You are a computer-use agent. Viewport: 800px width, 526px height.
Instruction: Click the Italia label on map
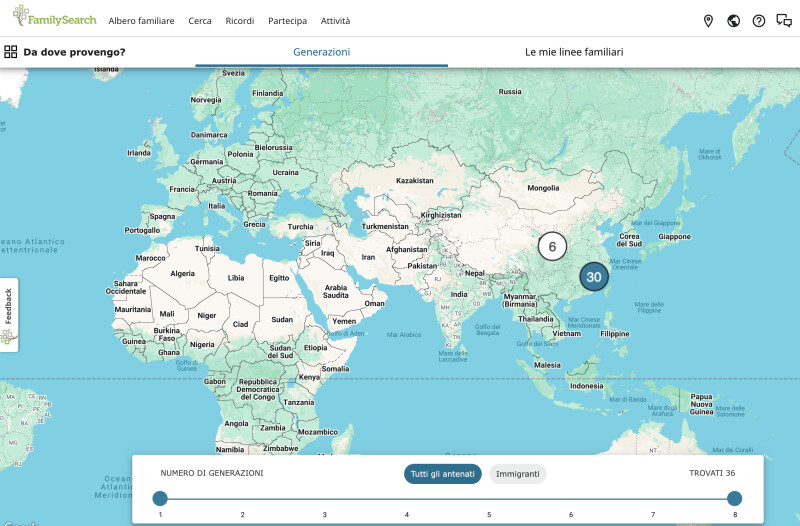pos(216,206)
